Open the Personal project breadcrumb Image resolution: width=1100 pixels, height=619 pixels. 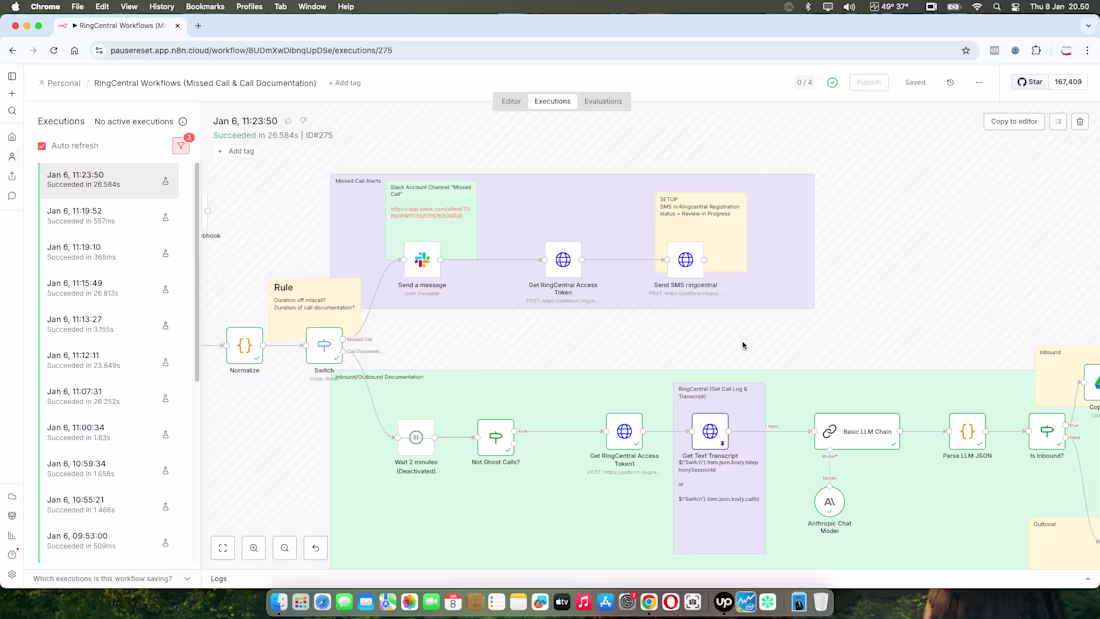coord(60,83)
